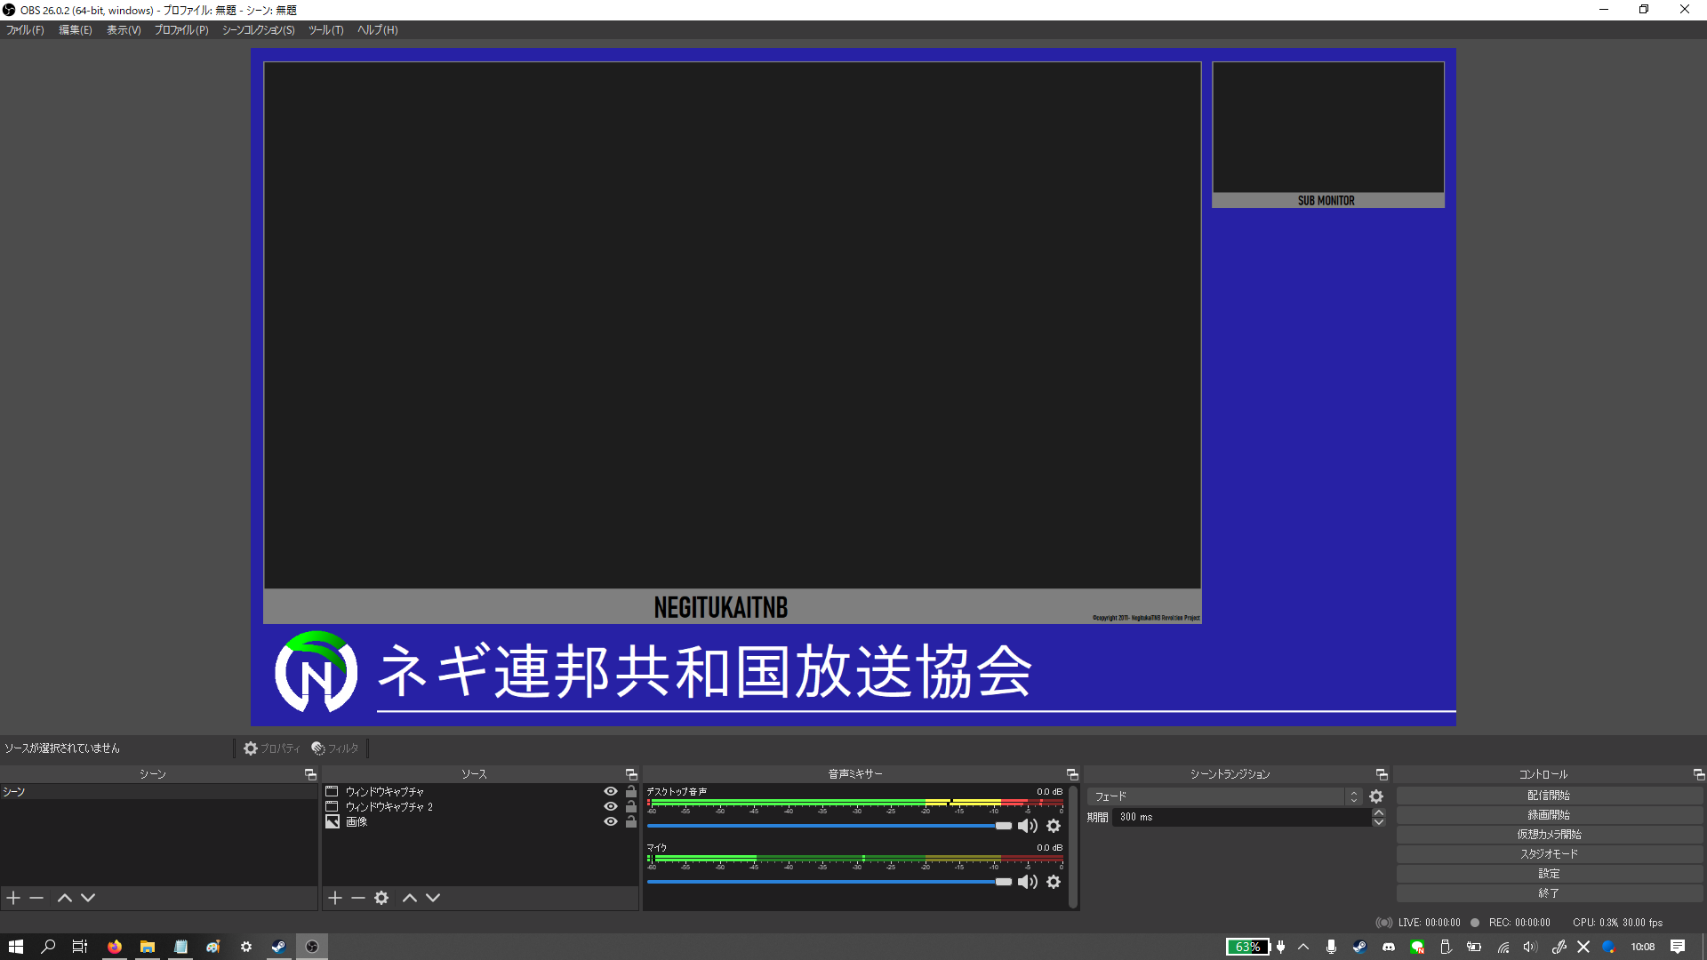Viewport: 1707px width, 960px height.
Task: Open the フェード transition dropdown
Action: 1224,797
